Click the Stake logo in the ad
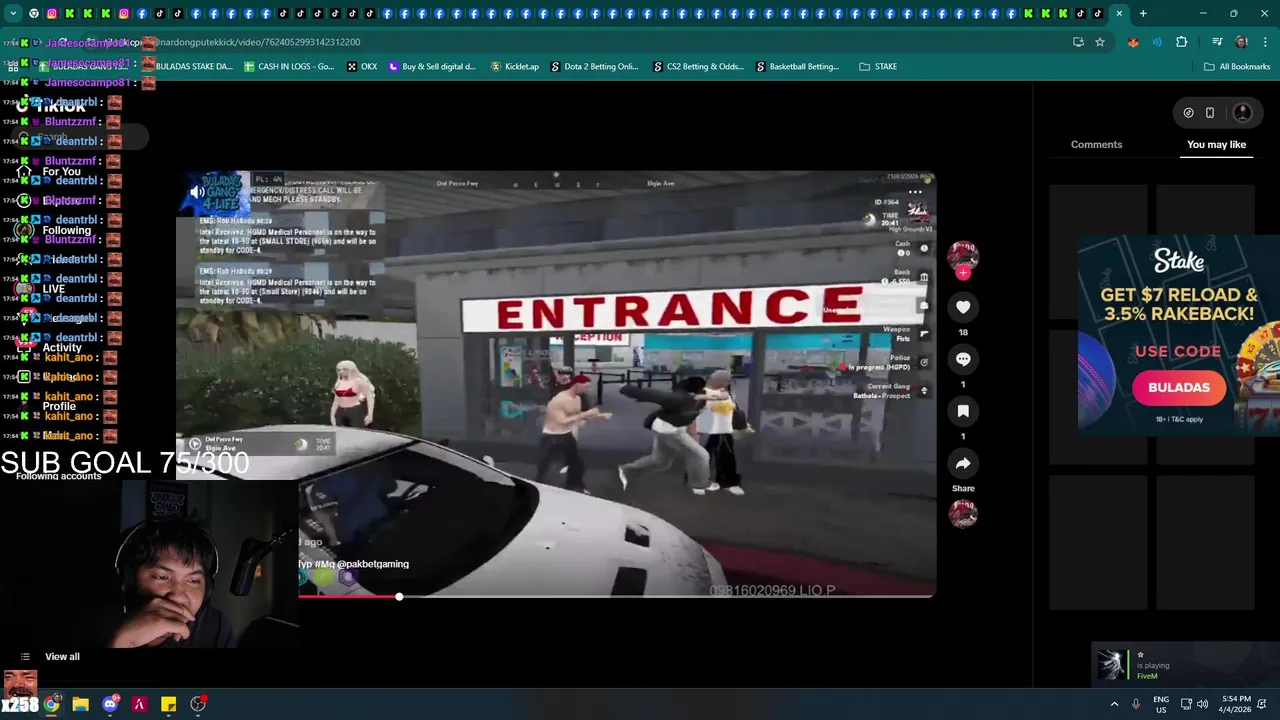The image size is (1280, 720). coord(1179,261)
